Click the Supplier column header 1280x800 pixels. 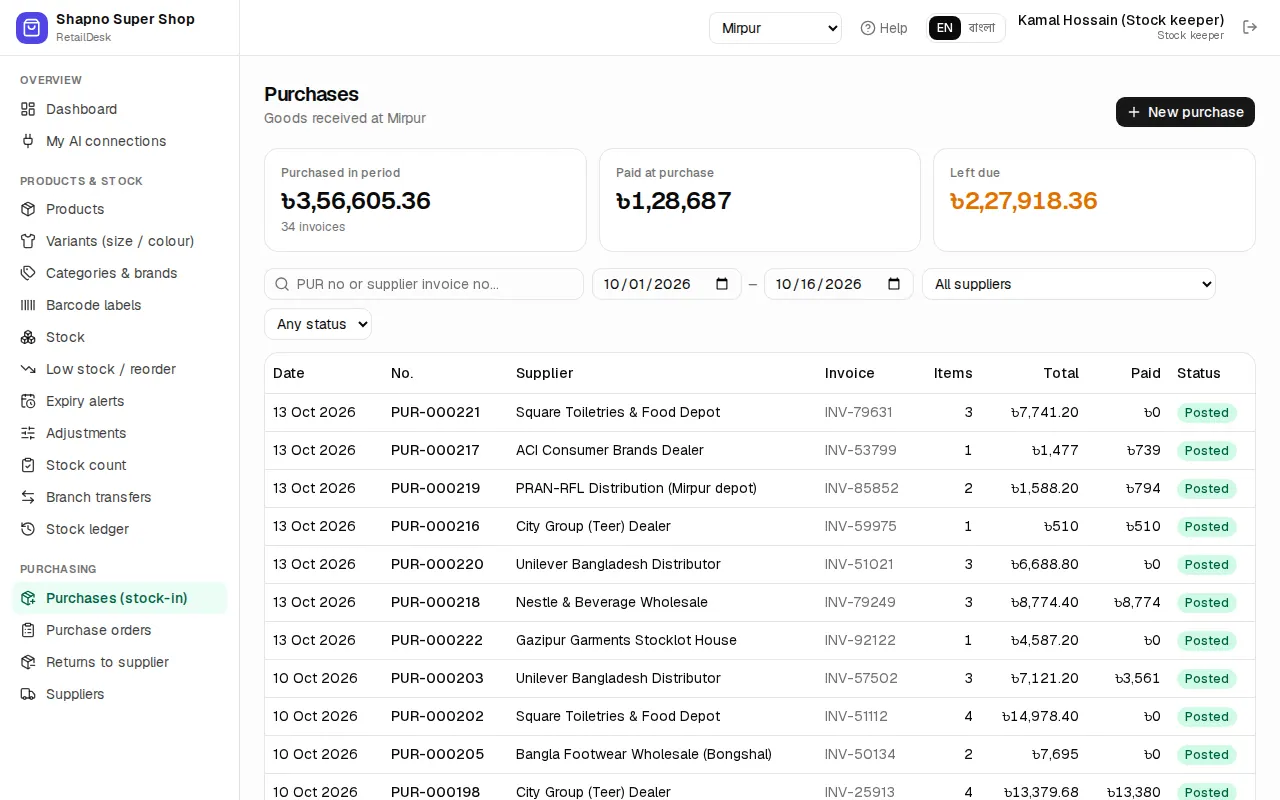(544, 373)
